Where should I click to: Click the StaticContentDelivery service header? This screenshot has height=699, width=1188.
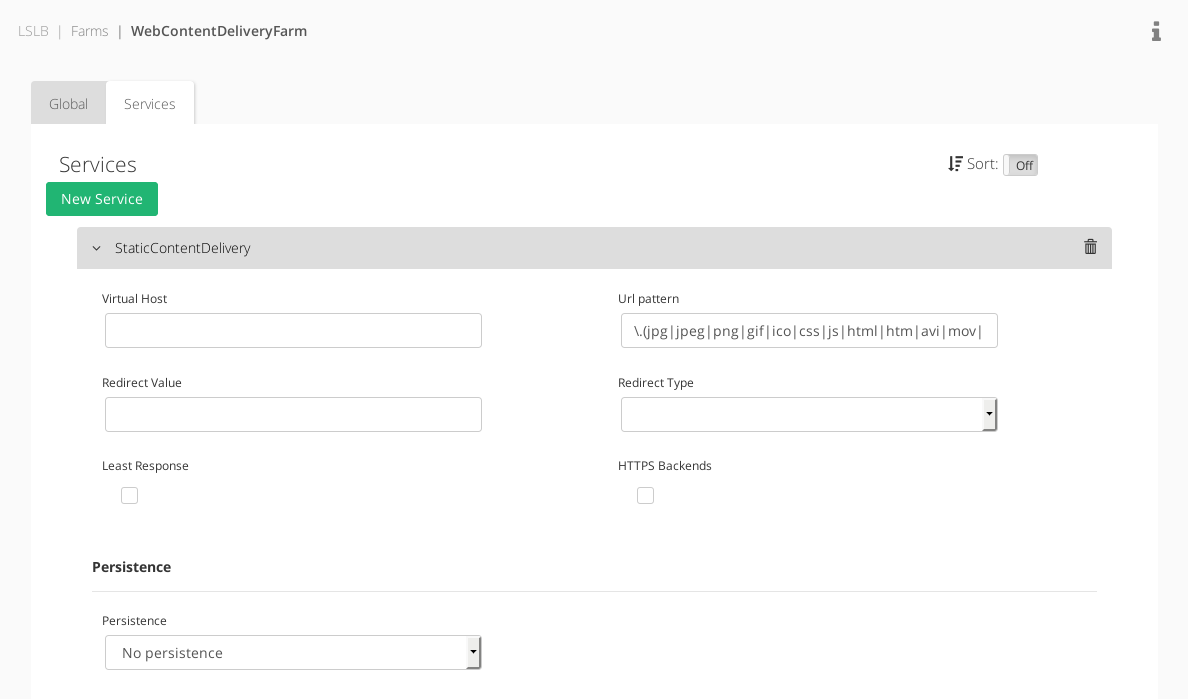[594, 248]
